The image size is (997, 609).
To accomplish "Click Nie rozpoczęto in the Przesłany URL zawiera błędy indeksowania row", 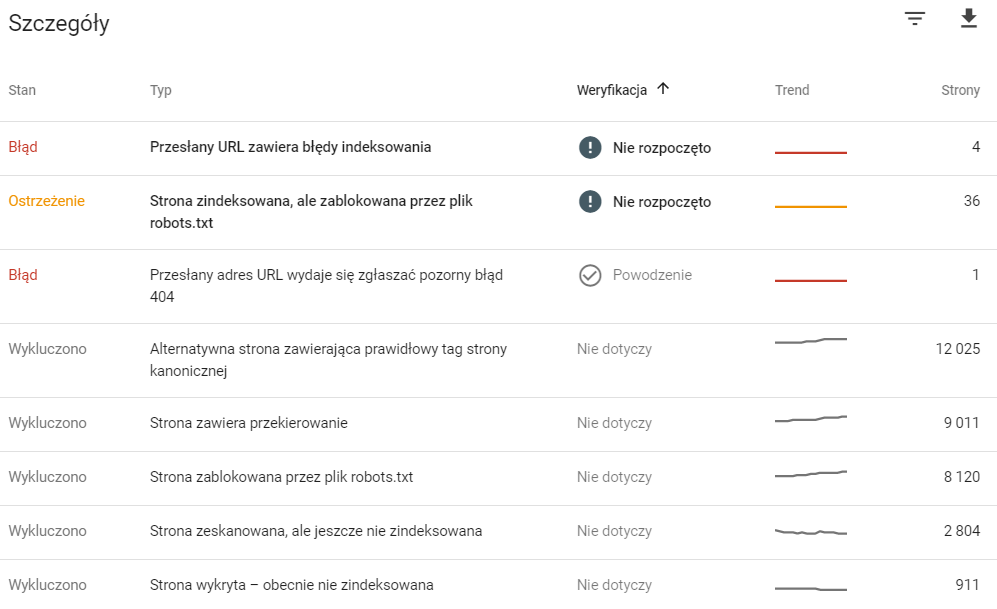I will click(x=662, y=148).
